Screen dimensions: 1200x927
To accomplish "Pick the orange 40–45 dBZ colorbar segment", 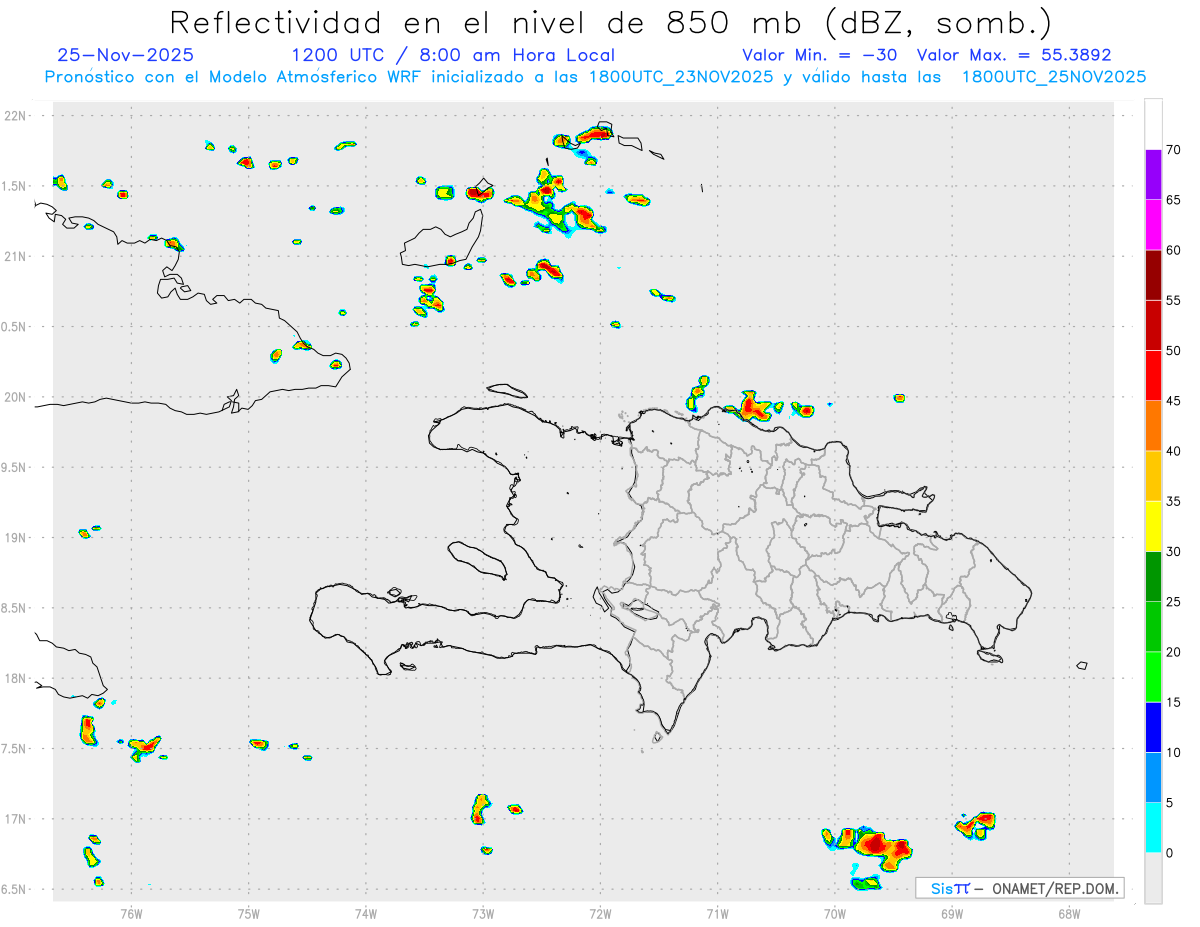I will pyautogui.click(x=1153, y=426).
